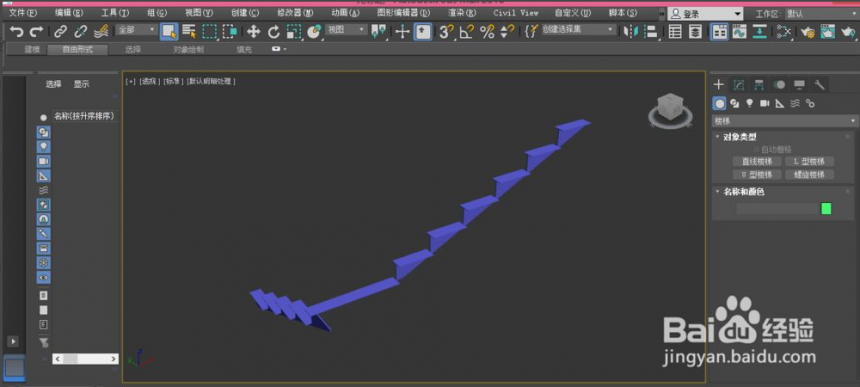Viewport: 860px width, 387px height.
Task: Toggle the Angle Snap button
Action: click(x=467, y=32)
